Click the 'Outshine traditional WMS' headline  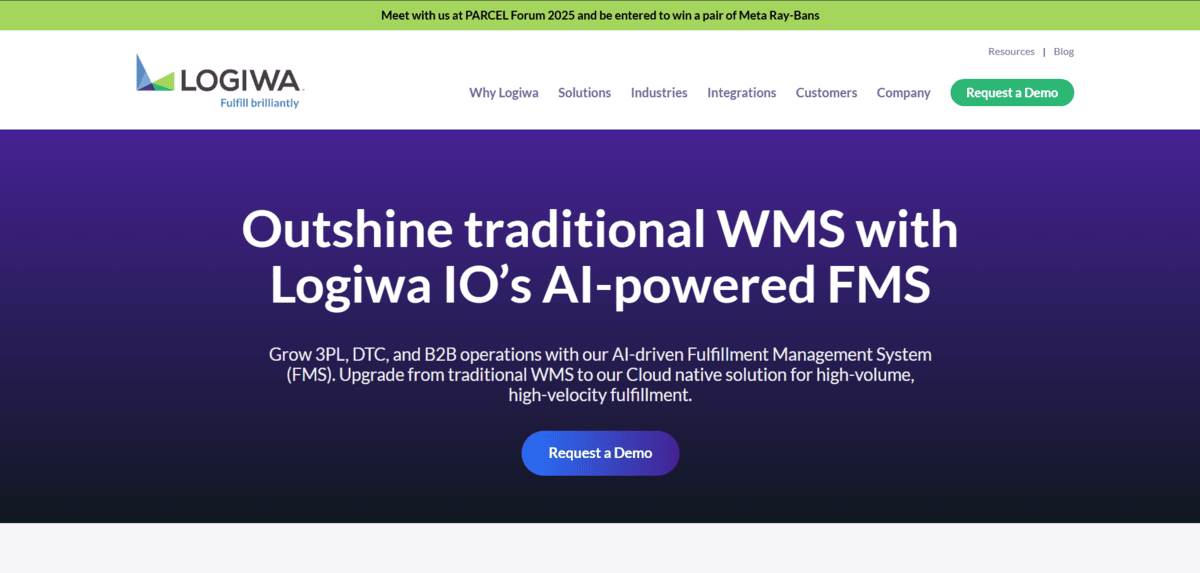(x=600, y=257)
